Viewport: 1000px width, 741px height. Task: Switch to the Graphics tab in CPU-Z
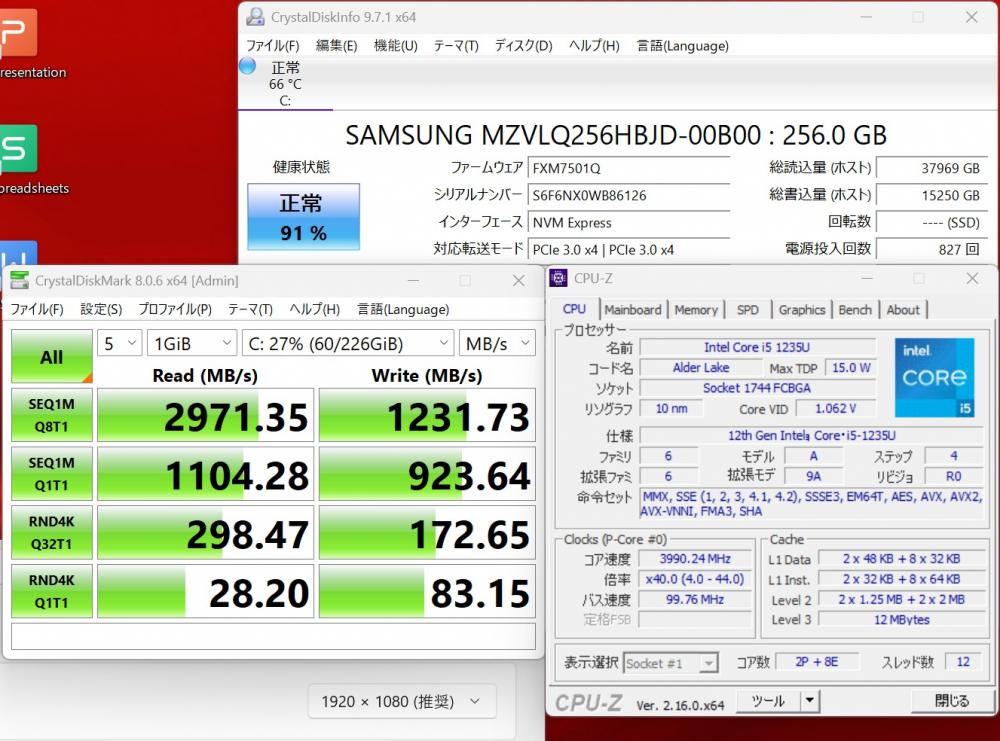[802, 310]
